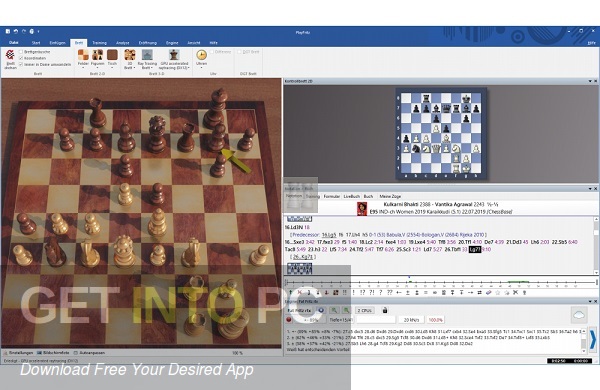
Task: Click the 2 CPUs button
Action: click(x=364, y=310)
